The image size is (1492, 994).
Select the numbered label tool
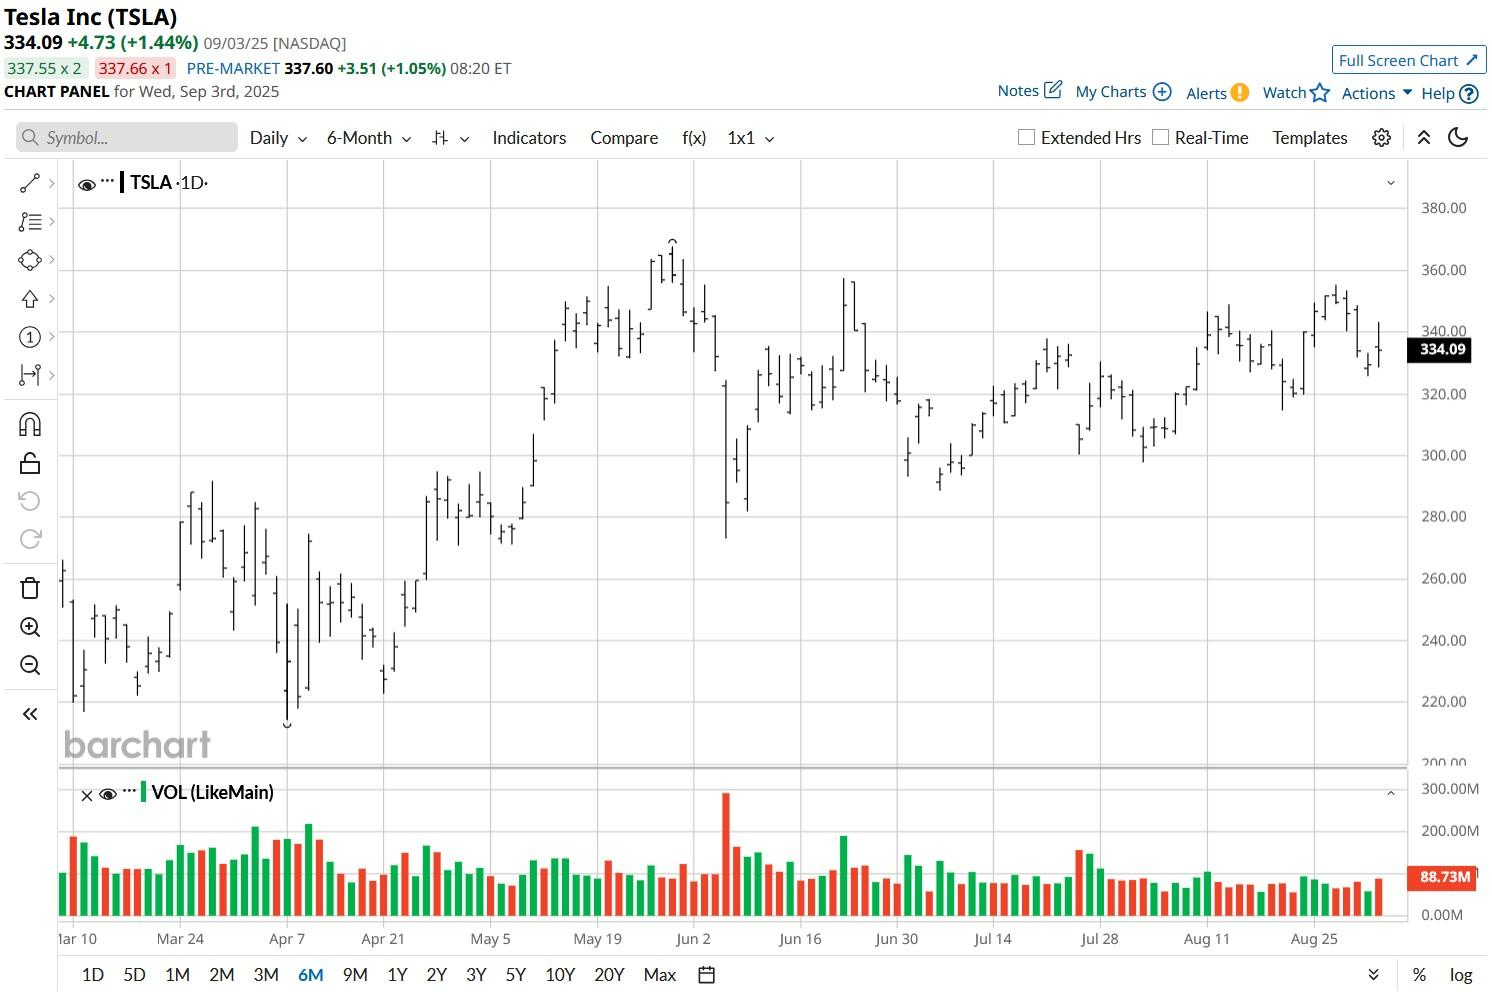click(x=30, y=337)
